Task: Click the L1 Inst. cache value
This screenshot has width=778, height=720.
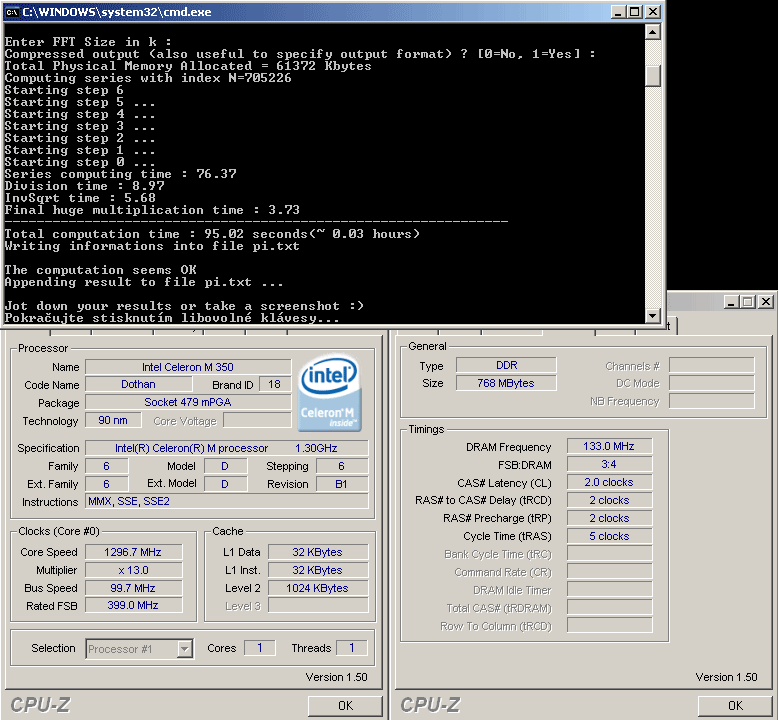Action: 318,570
